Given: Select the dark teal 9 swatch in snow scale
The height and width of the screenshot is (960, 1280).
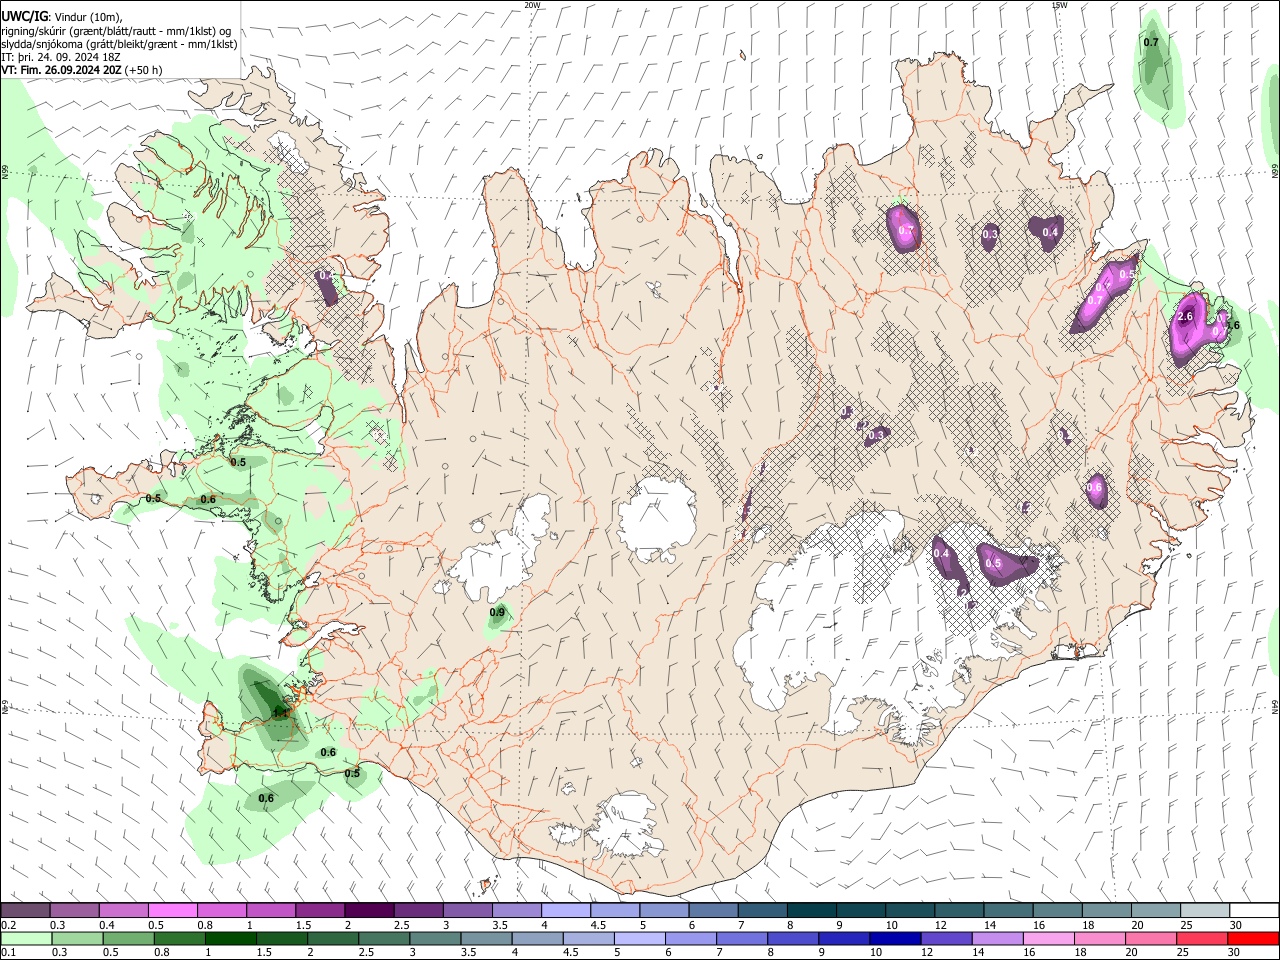Looking at the screenshot, I should [x=861, y=911].
